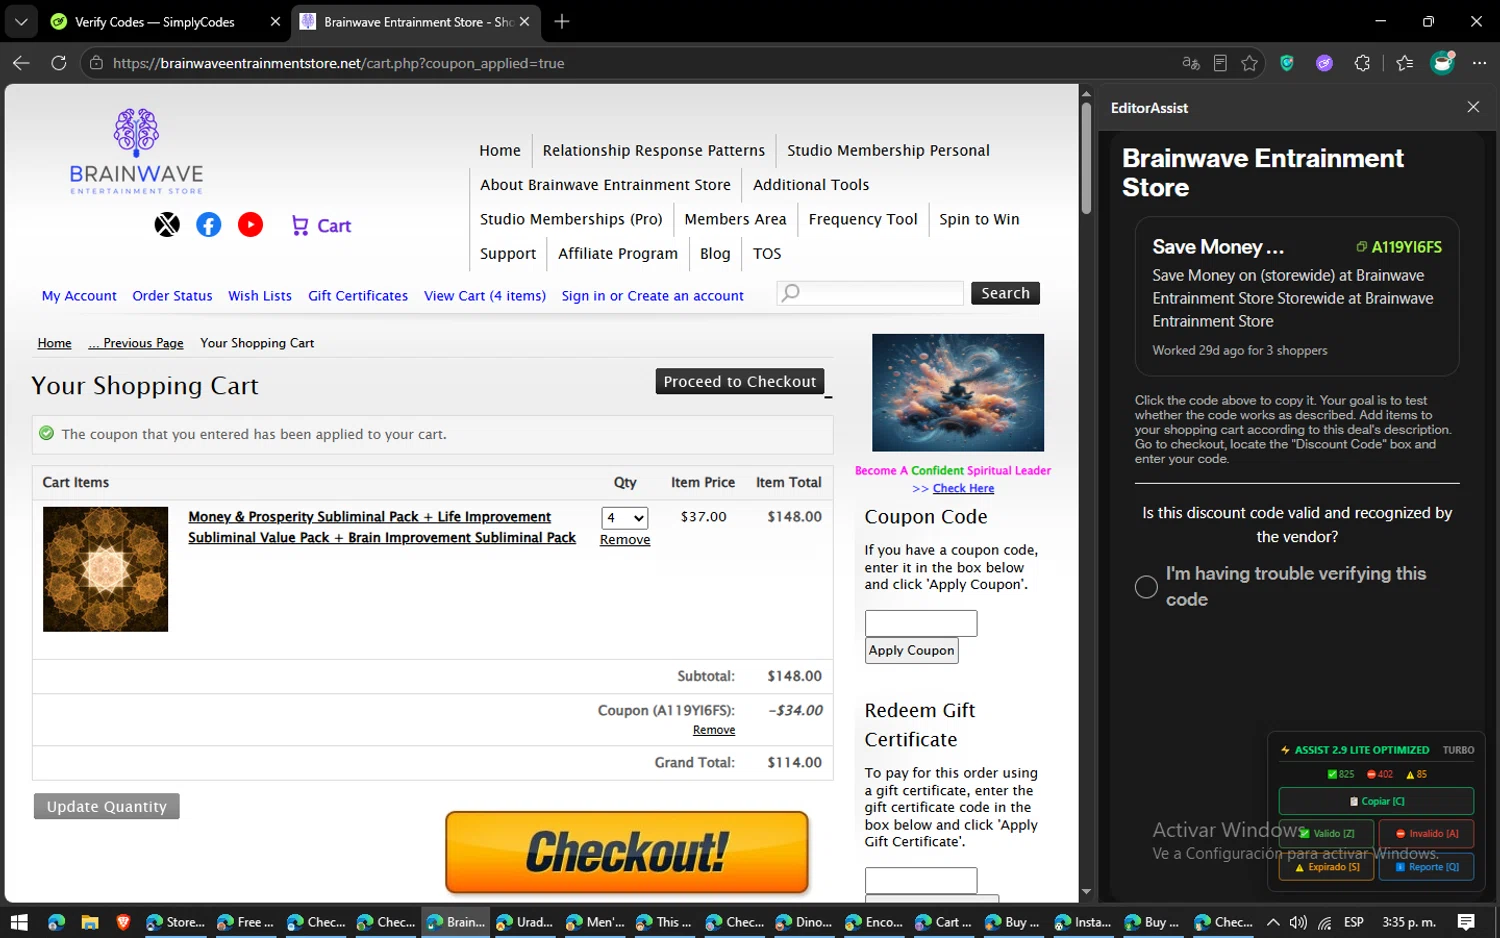
Task: Click the product mandala thumbnail image
Action: coord(105,569)
